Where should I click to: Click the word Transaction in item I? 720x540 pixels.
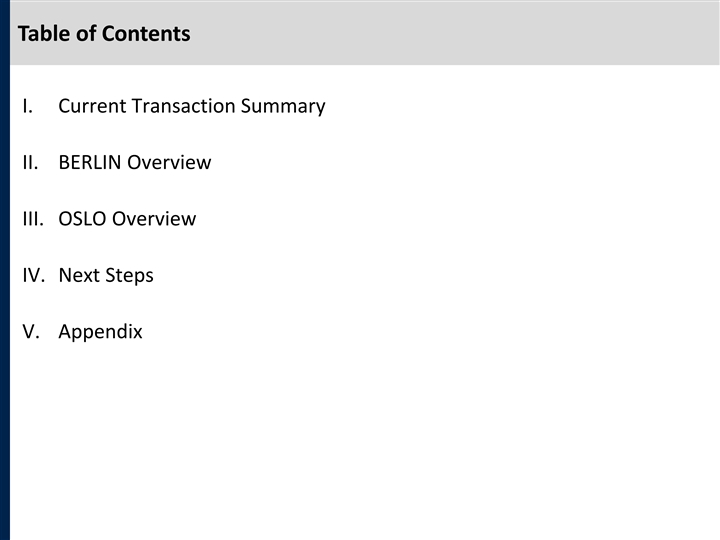pos(185,106)
